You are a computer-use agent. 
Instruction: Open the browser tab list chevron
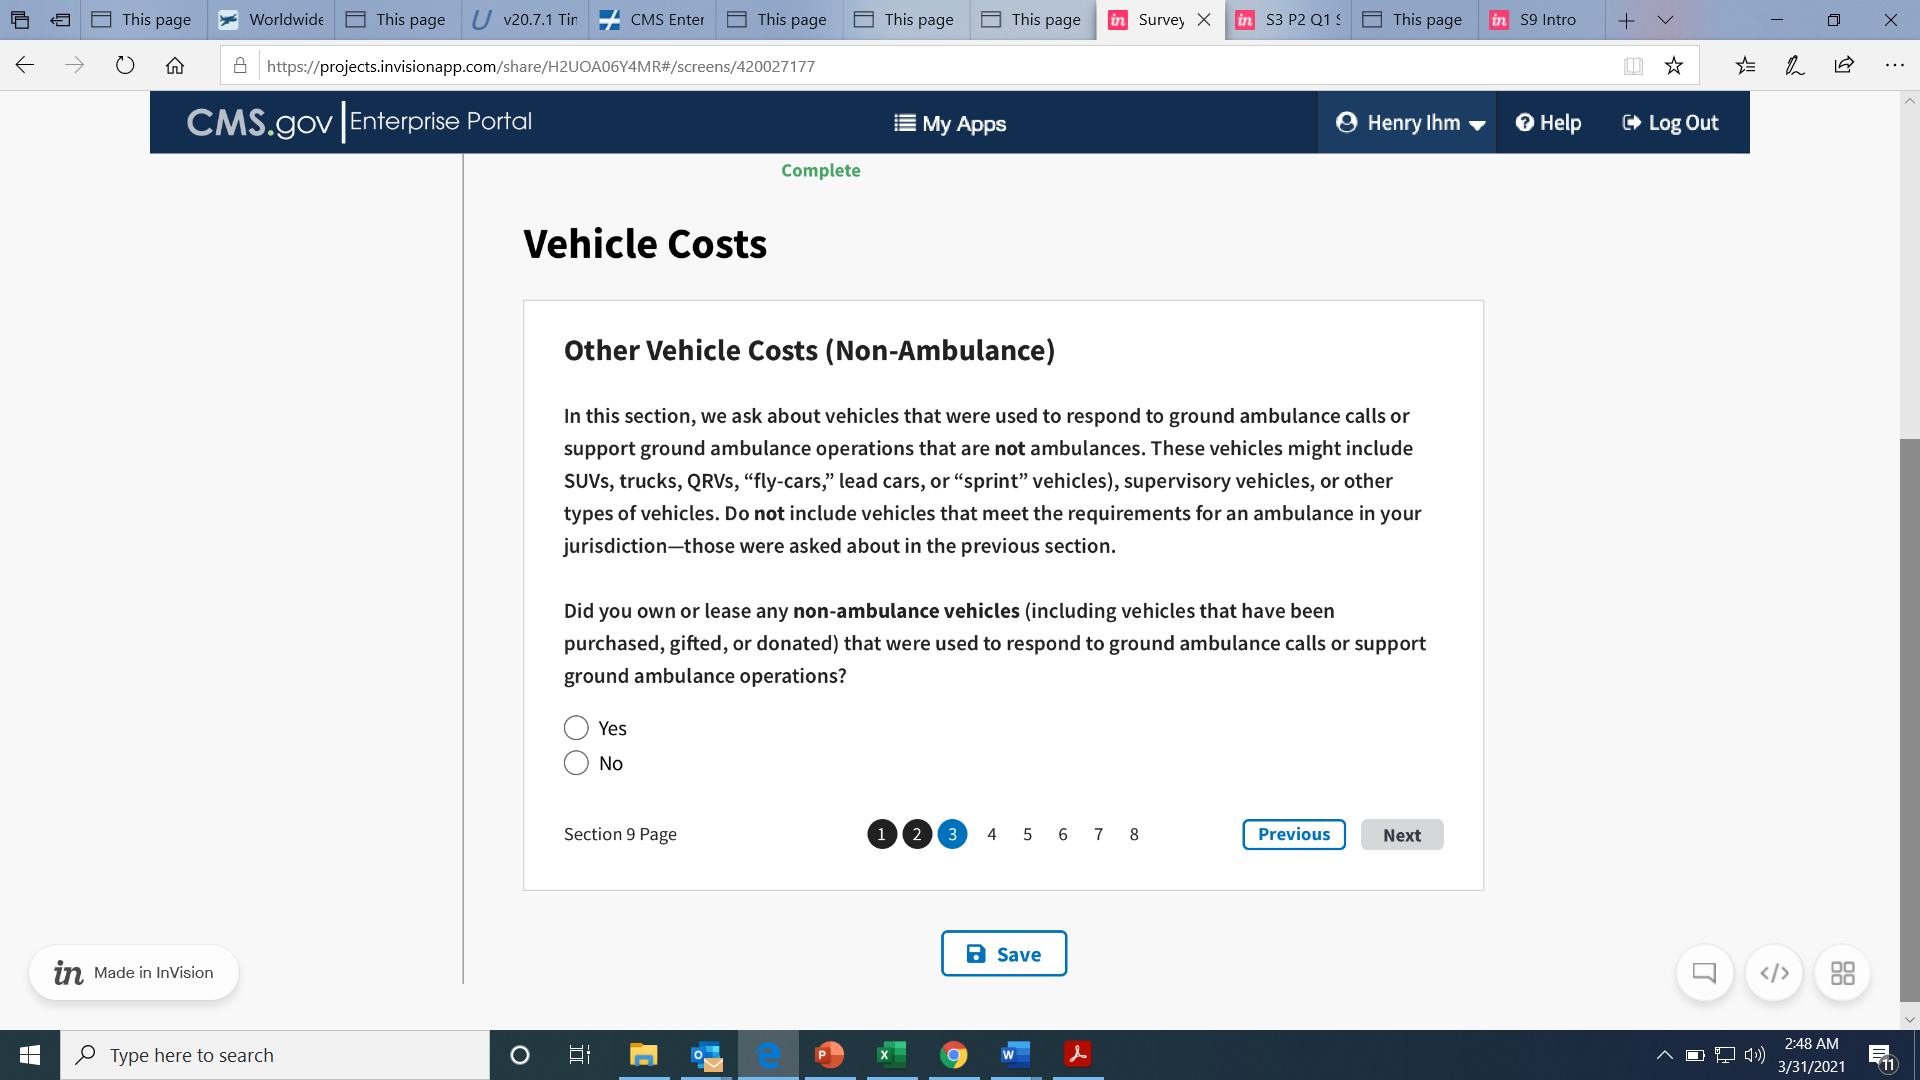click(1665, 20)
